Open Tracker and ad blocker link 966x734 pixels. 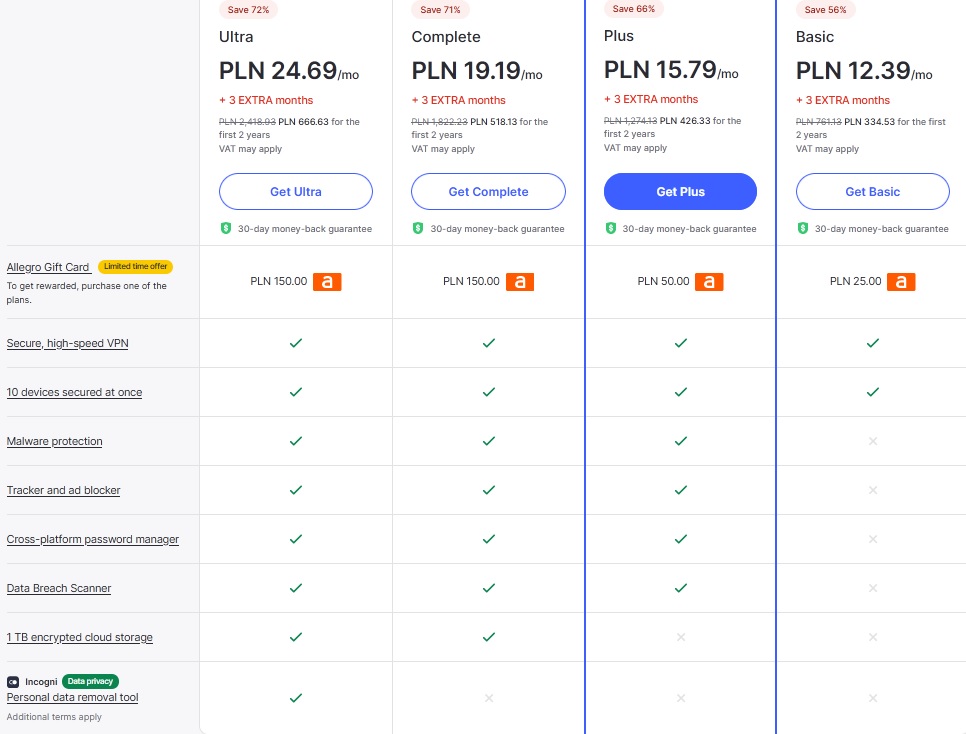[63, 491]
